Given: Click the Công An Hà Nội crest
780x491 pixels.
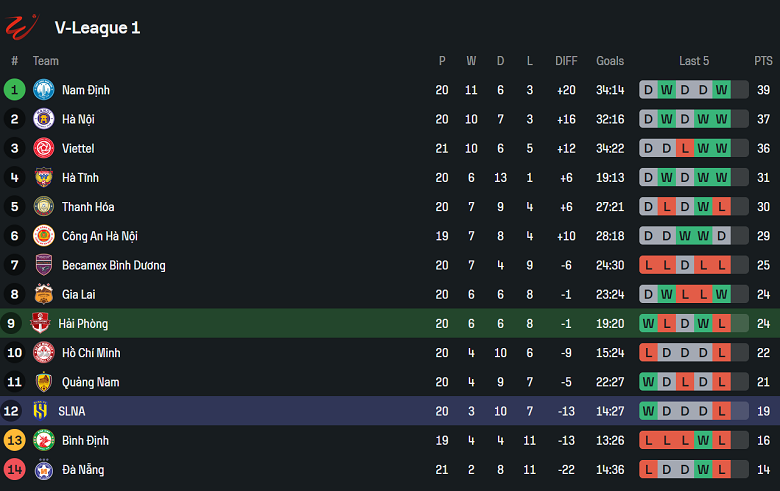Looking at the screenshot, I should pyautogui.click(x=43, y=236).
